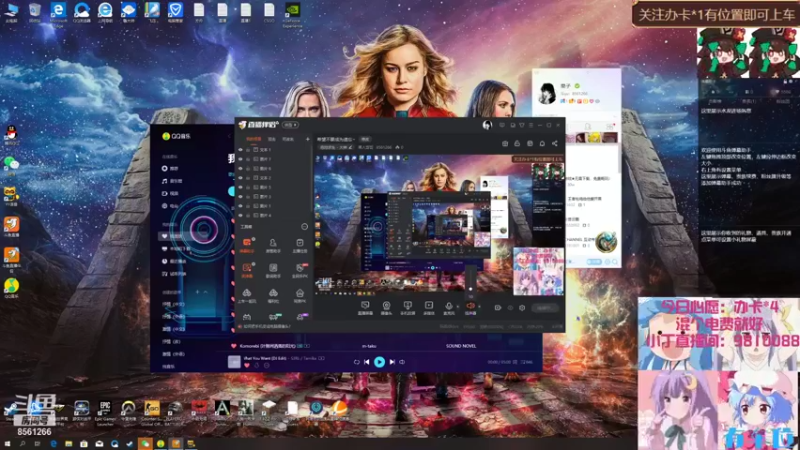Screen dimensions: 800x450
Task: Toggle the lock icon on 文本 1 layer
Action: coord(248,150)
